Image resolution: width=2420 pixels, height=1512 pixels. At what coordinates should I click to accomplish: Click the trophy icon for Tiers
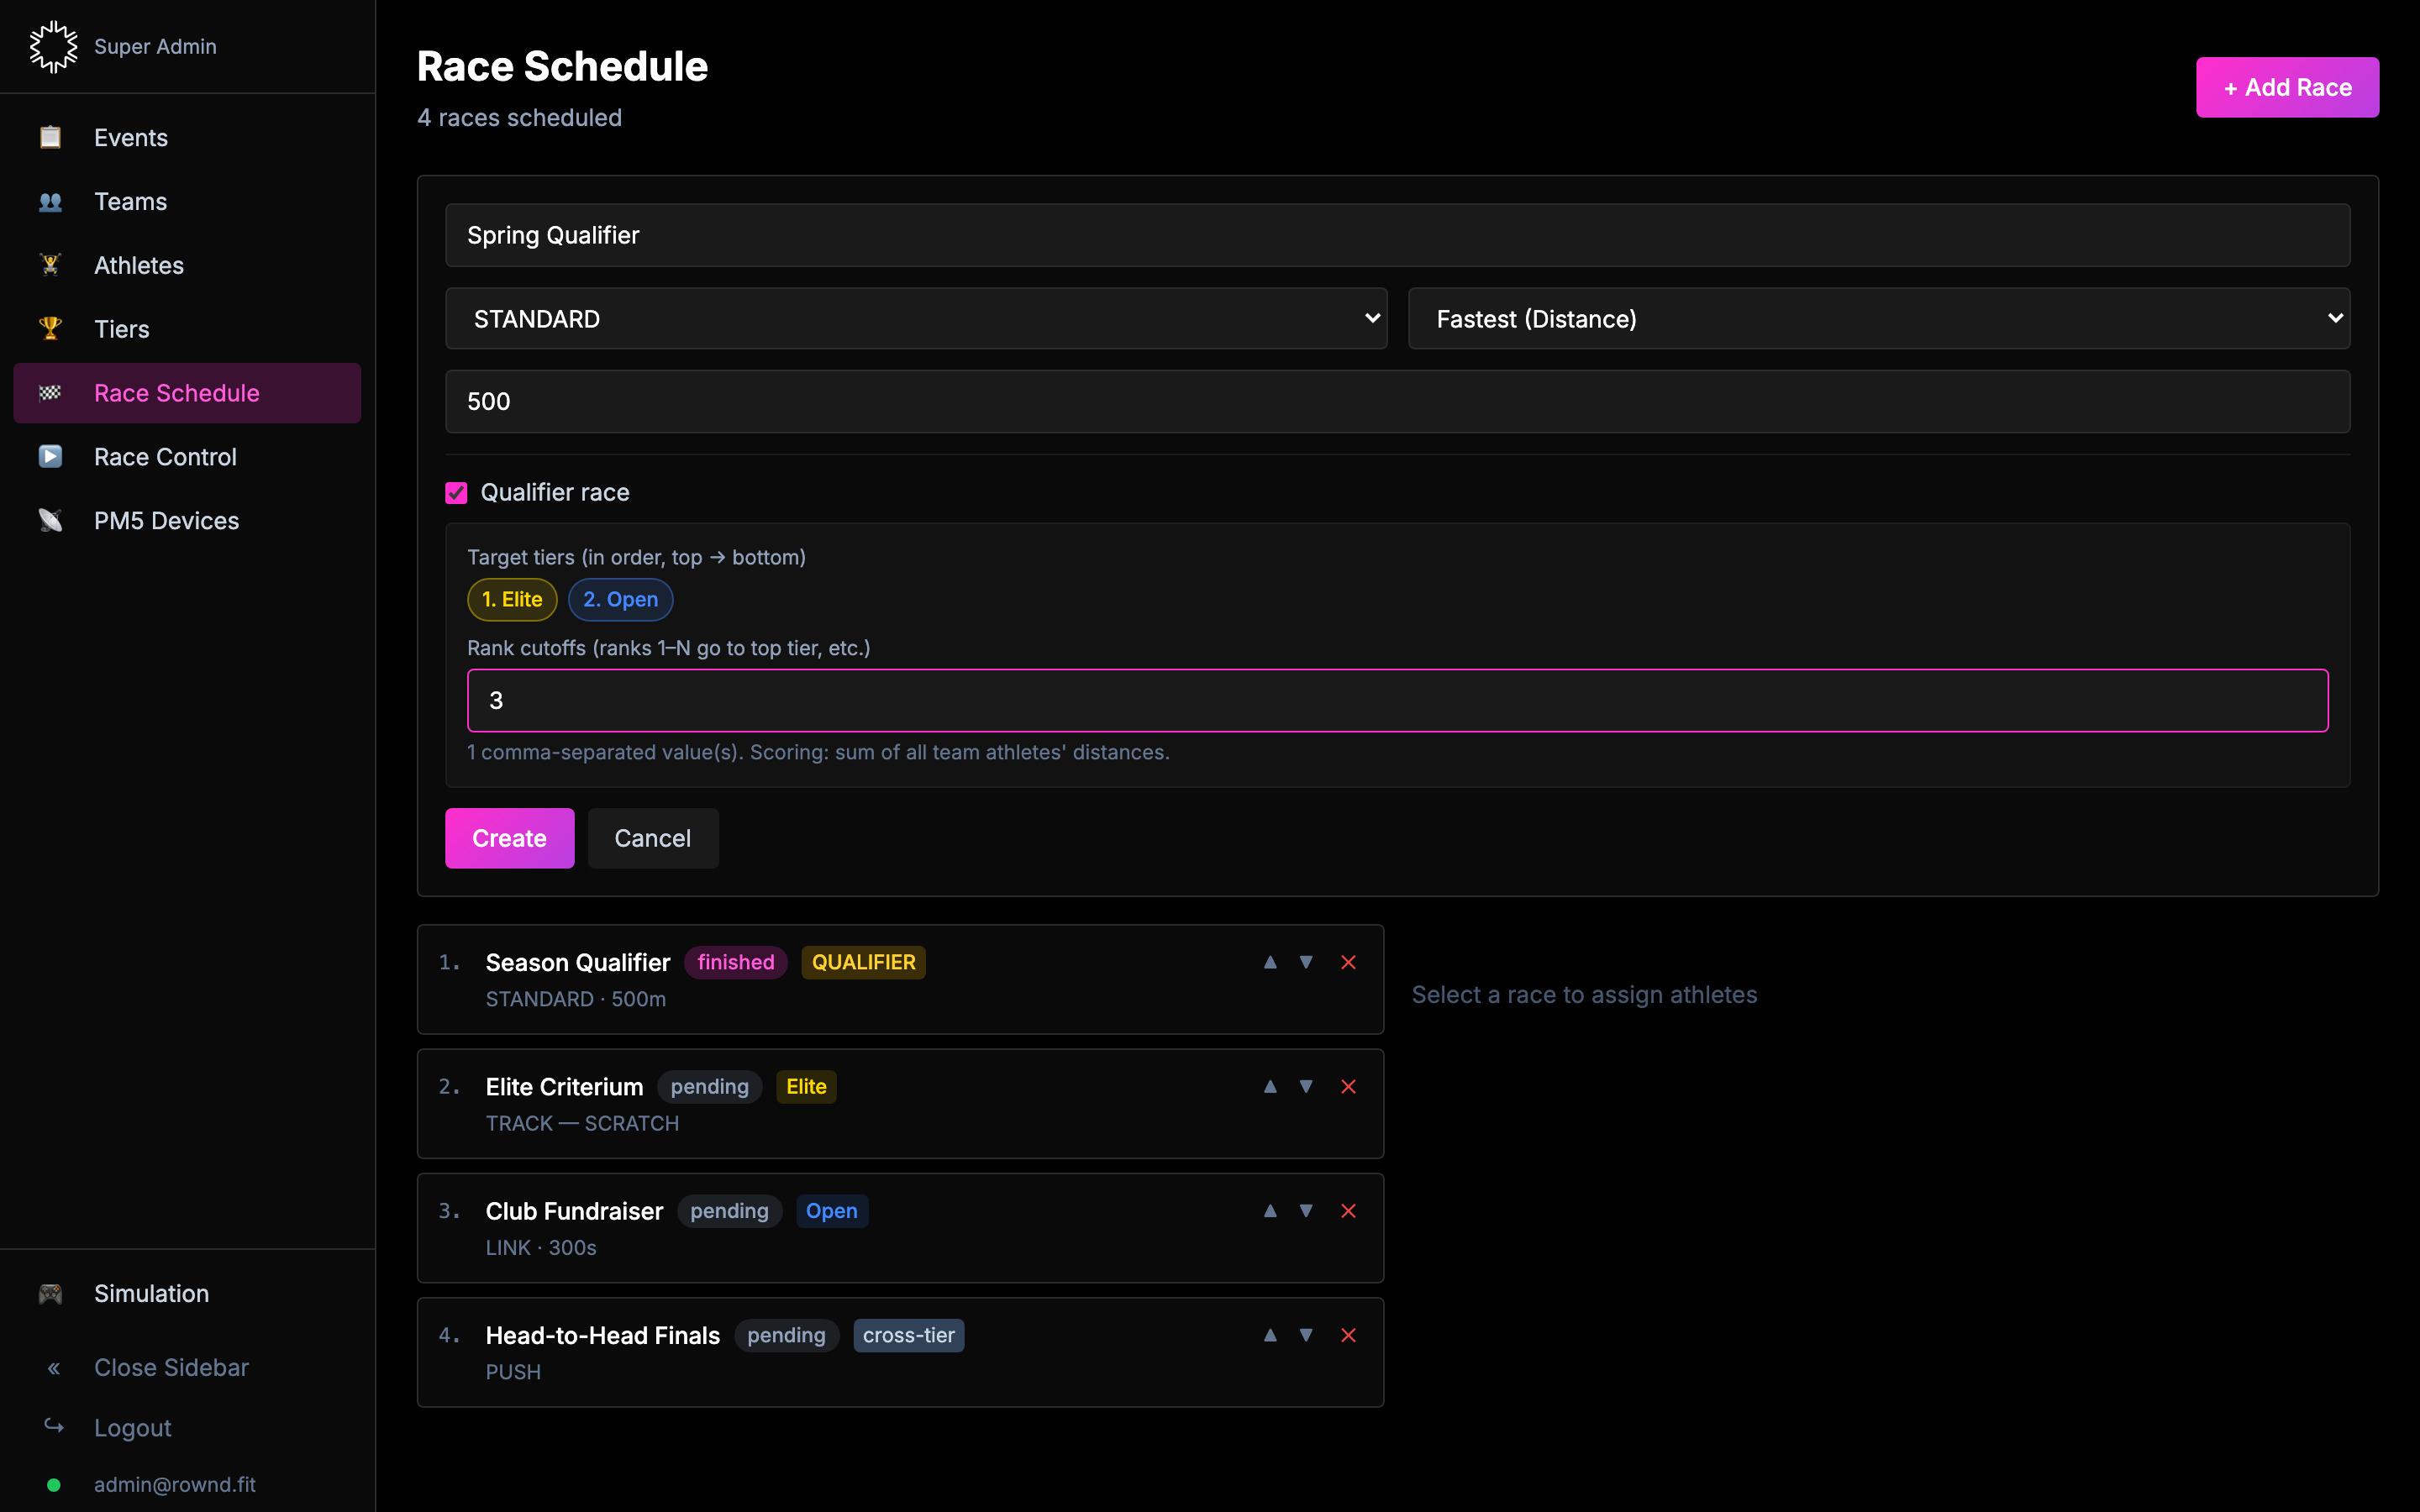pyautogui.click(x=50, y=328)
